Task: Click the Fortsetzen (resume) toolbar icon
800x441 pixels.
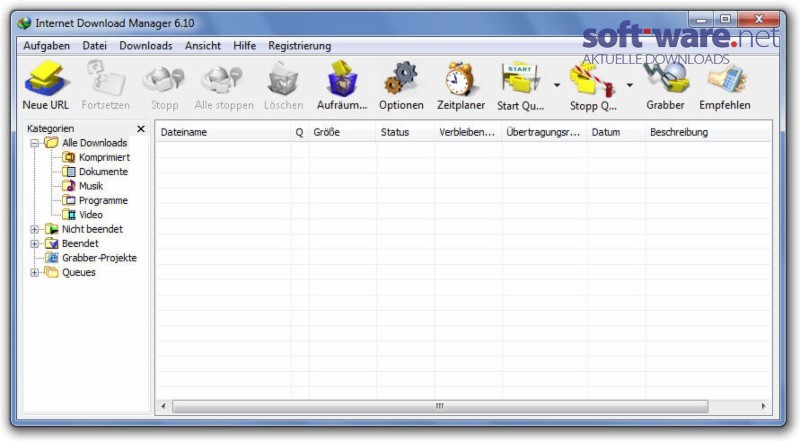Action: [x=106, y=78]
